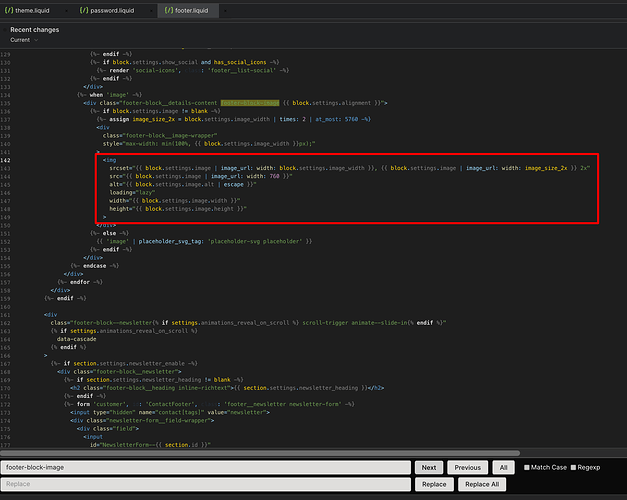Focus the search field containing footer-block-image
The width and height of the screenshot is (627, 500).
point(205,467)
